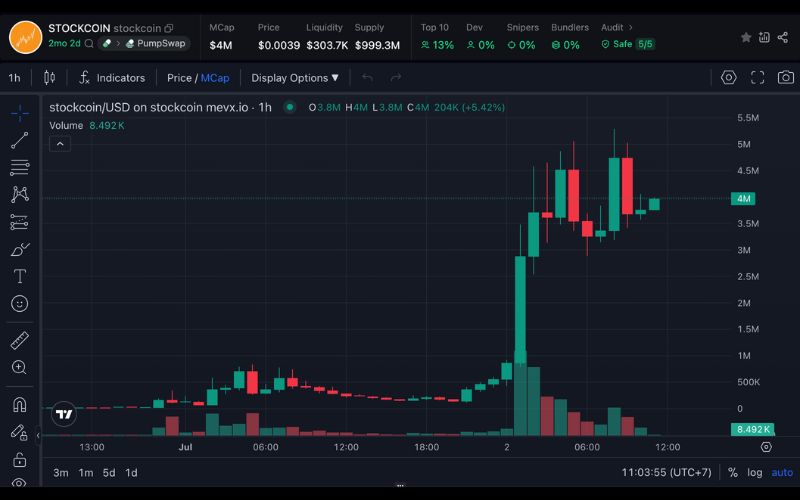Open the Fibonacci retracement tools

coord(19,167)
